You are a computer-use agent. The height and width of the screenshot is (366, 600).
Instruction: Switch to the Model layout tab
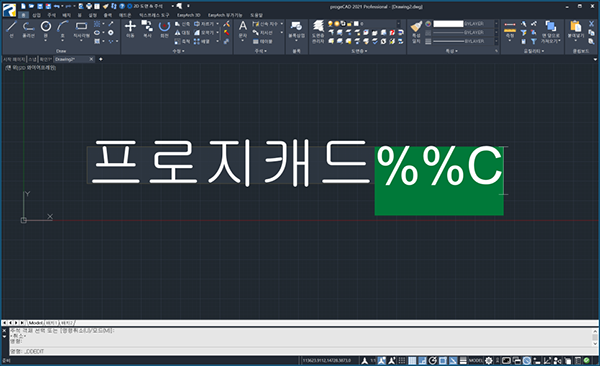click(x=36, y=323)
